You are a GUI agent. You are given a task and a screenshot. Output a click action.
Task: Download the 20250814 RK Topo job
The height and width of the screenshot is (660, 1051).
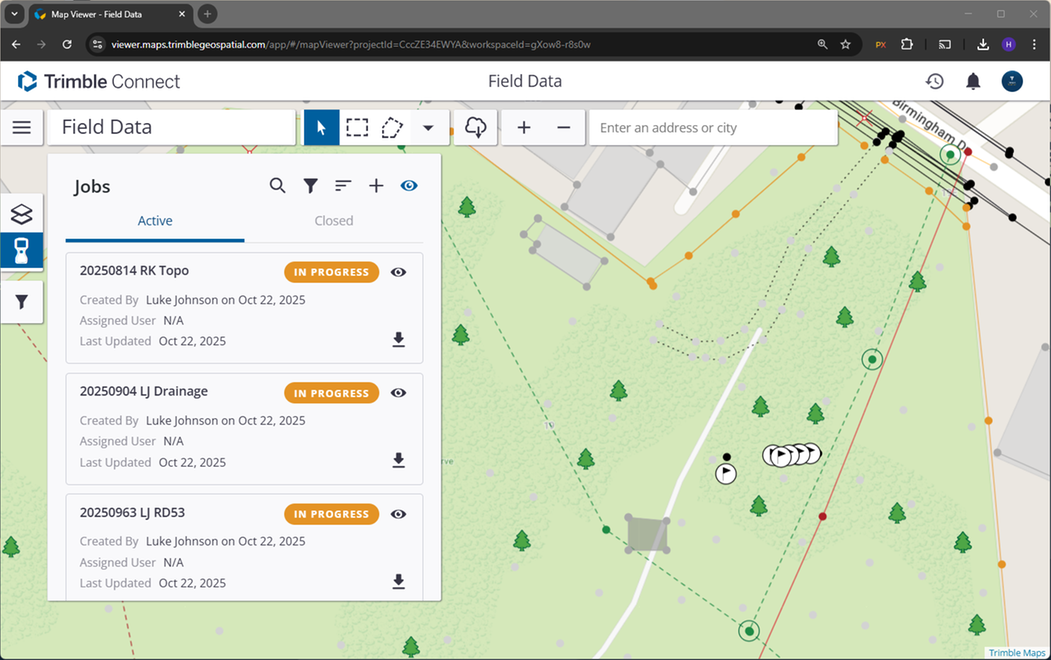point(398,340)
